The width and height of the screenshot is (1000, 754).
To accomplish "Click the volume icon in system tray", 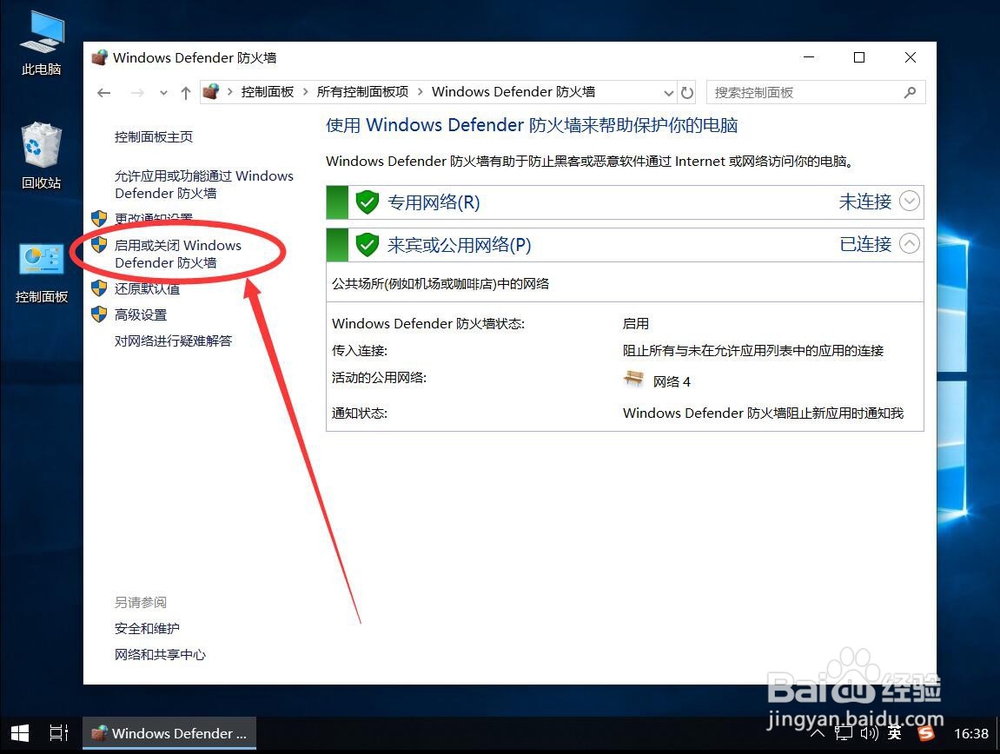I will (869, 734).
